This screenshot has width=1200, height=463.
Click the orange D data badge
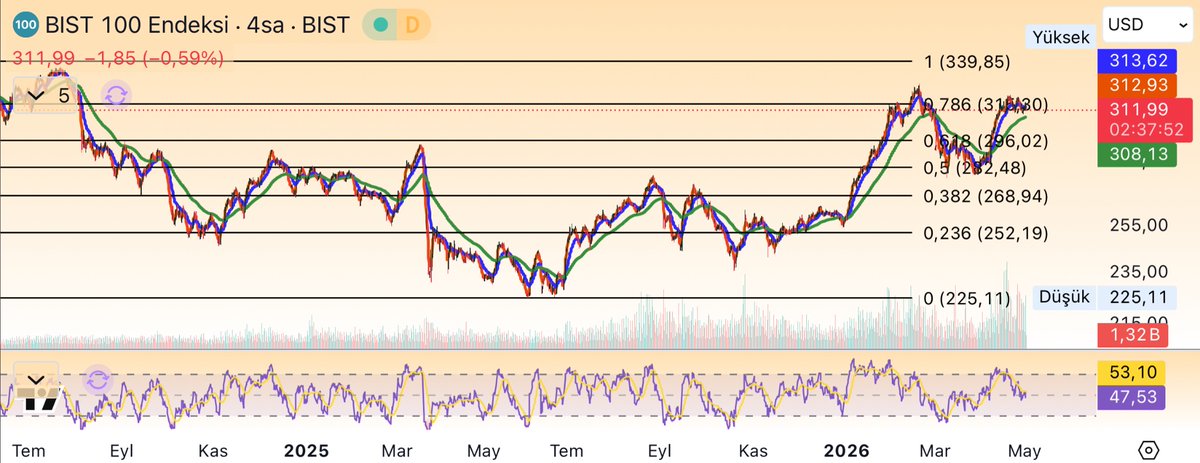[x=411, y=25]
